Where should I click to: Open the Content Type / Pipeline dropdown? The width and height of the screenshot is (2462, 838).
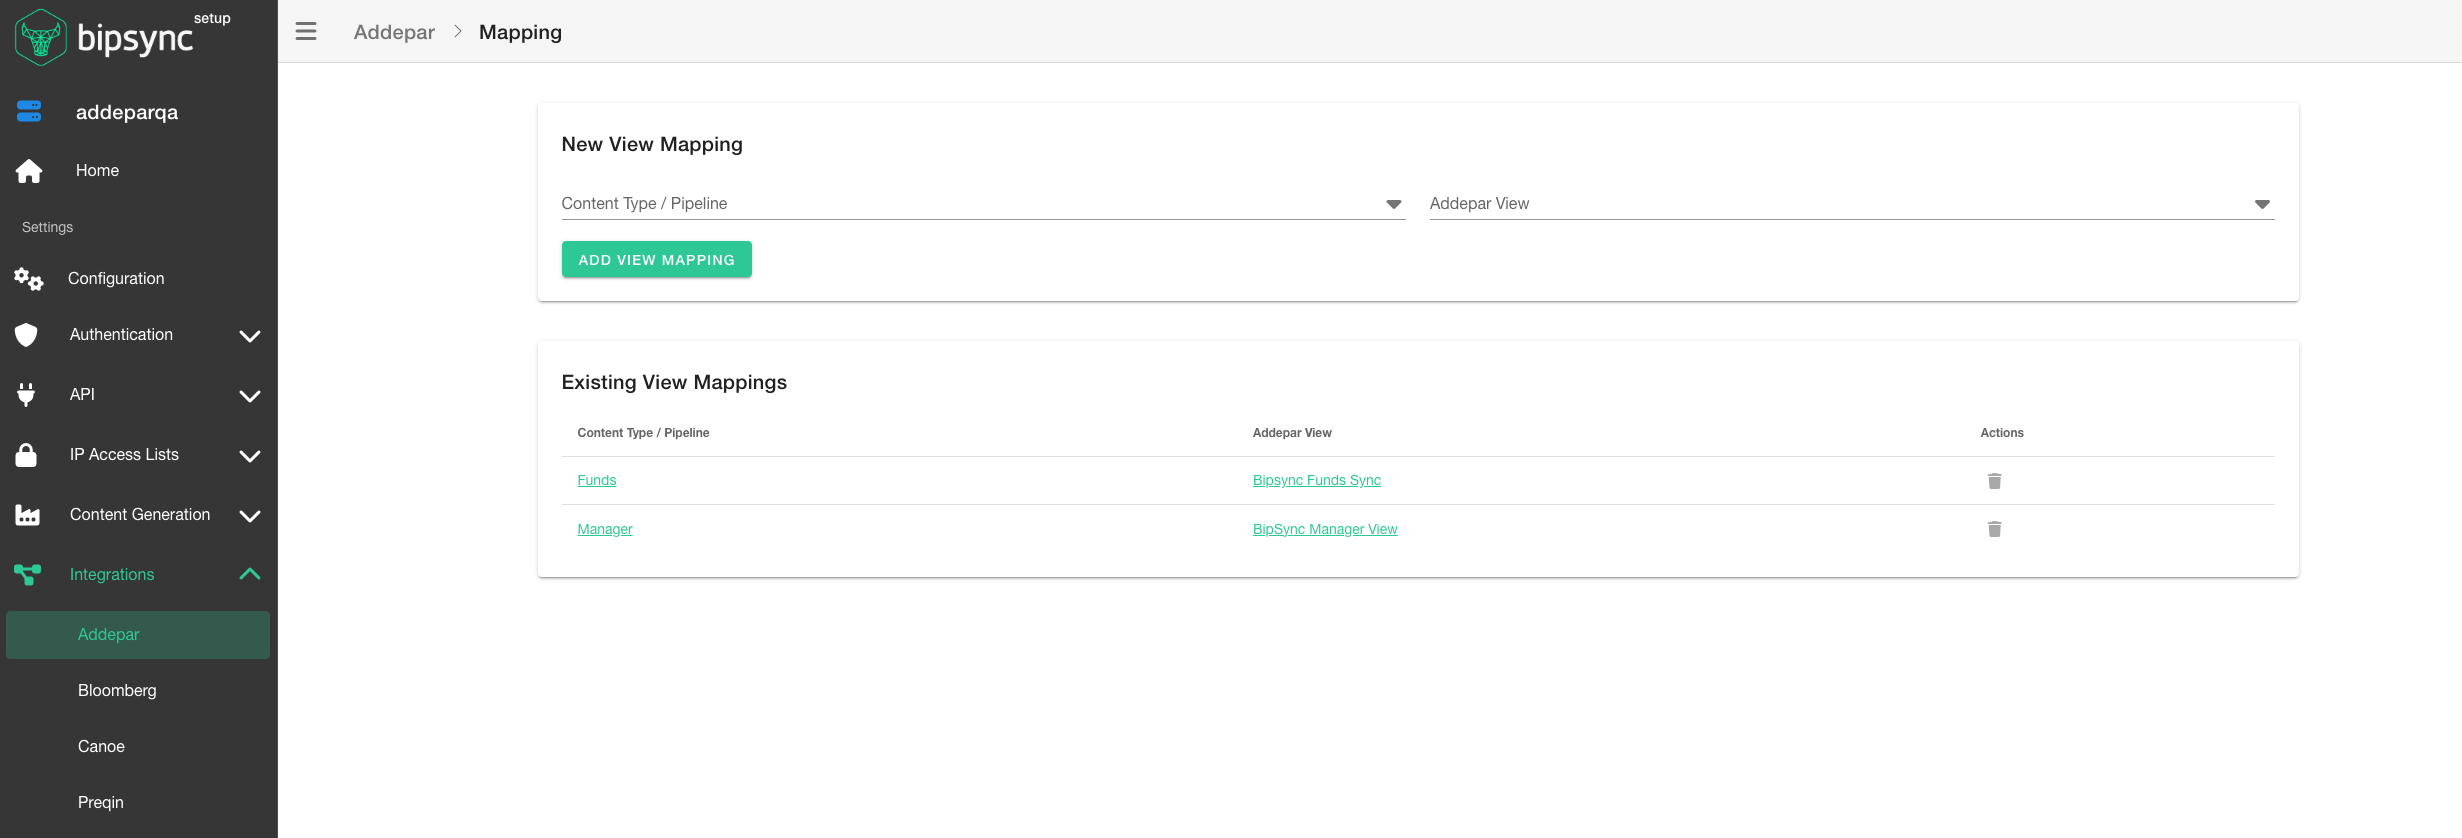[983, 203]
